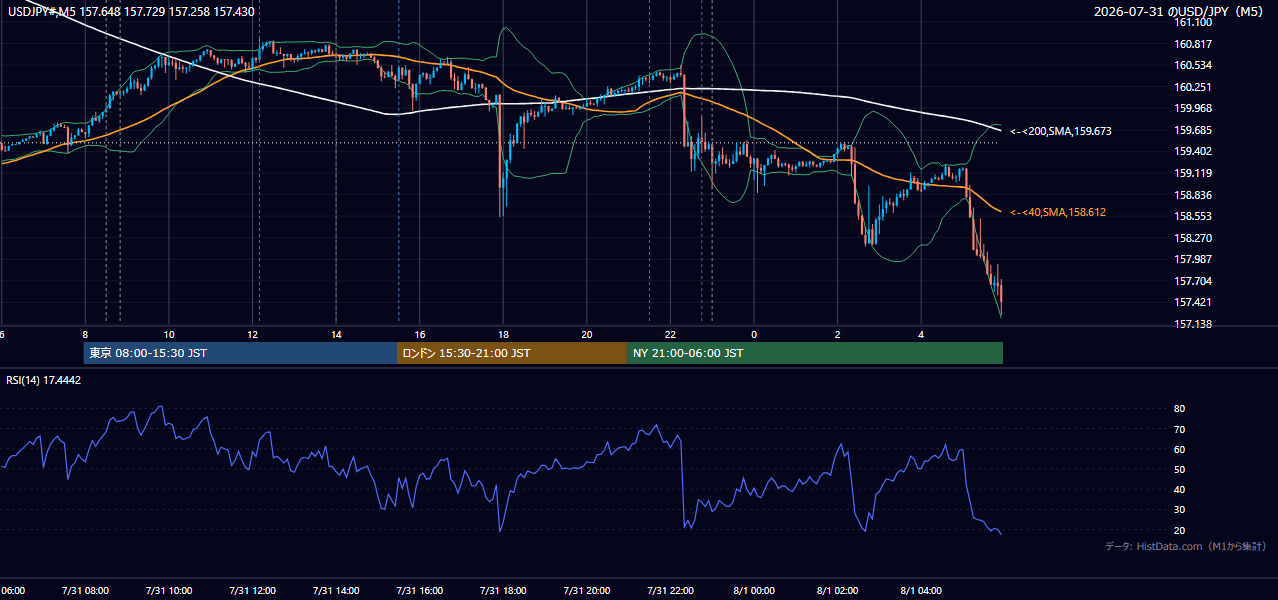Click the hour 22 tick on price chart
Screen dimensions: 1278x600
[x=671, y=334]
